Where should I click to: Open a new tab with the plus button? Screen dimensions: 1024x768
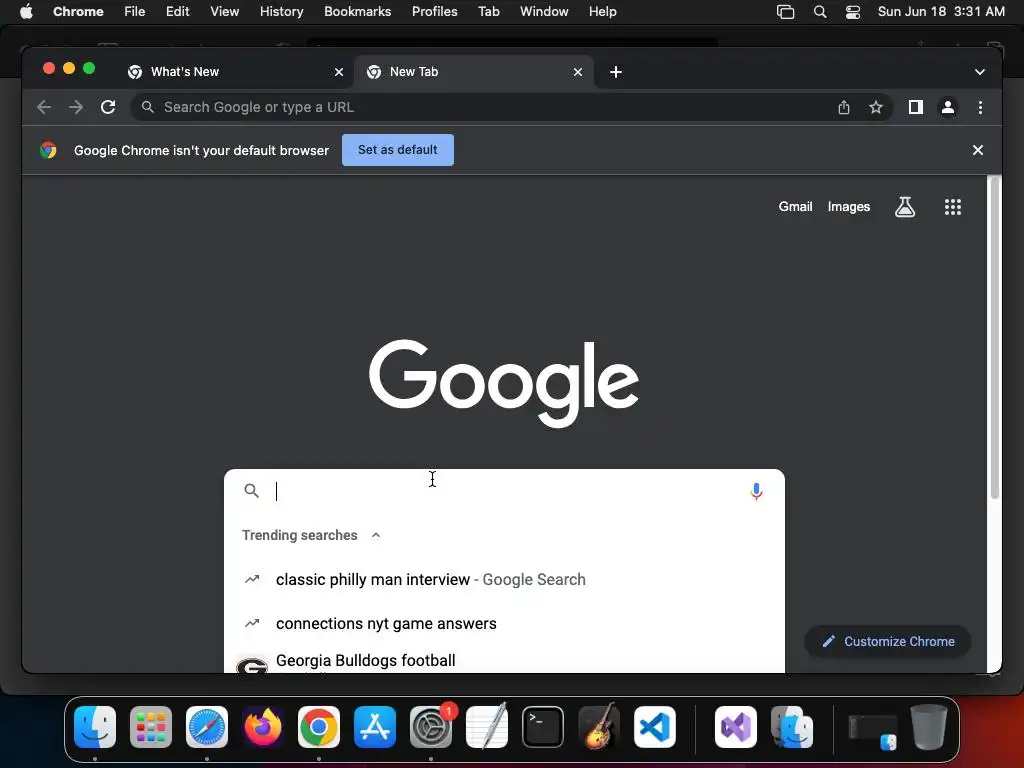point(616,72)
